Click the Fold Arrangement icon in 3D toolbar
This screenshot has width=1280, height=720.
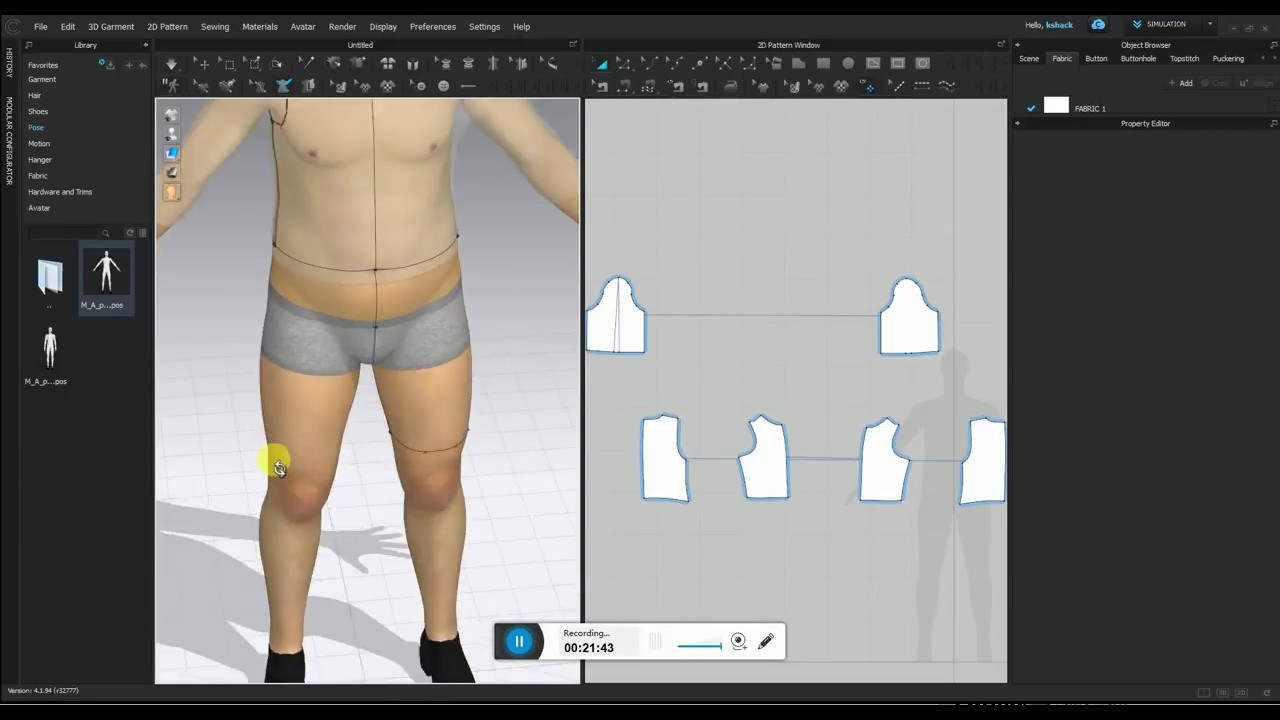click(412, 64)
